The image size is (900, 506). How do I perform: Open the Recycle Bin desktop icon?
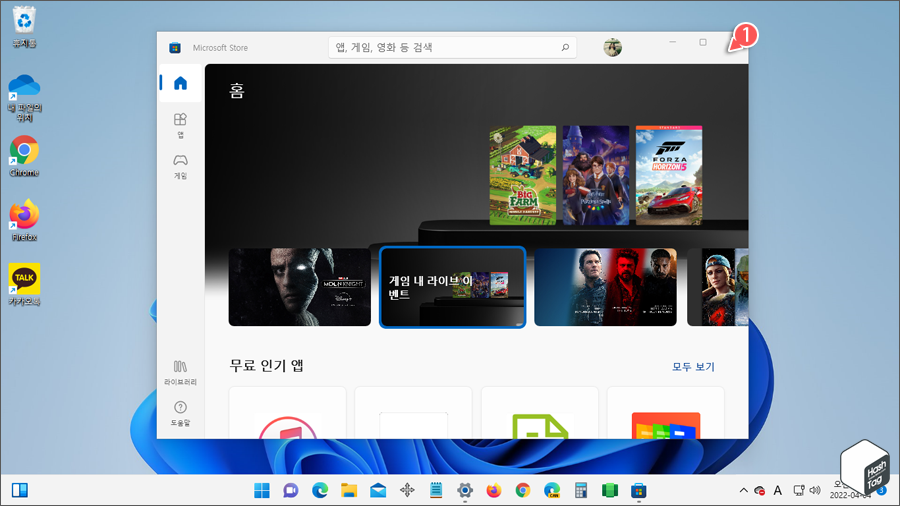click(24, 27)
